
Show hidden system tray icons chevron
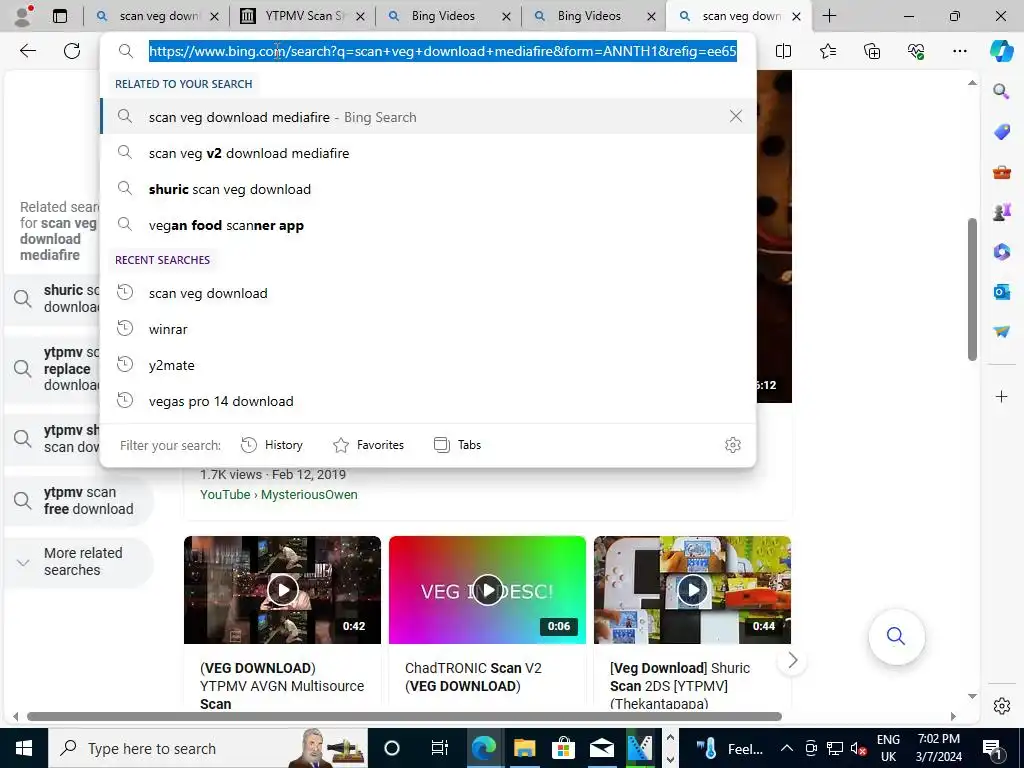pos(787,748)
